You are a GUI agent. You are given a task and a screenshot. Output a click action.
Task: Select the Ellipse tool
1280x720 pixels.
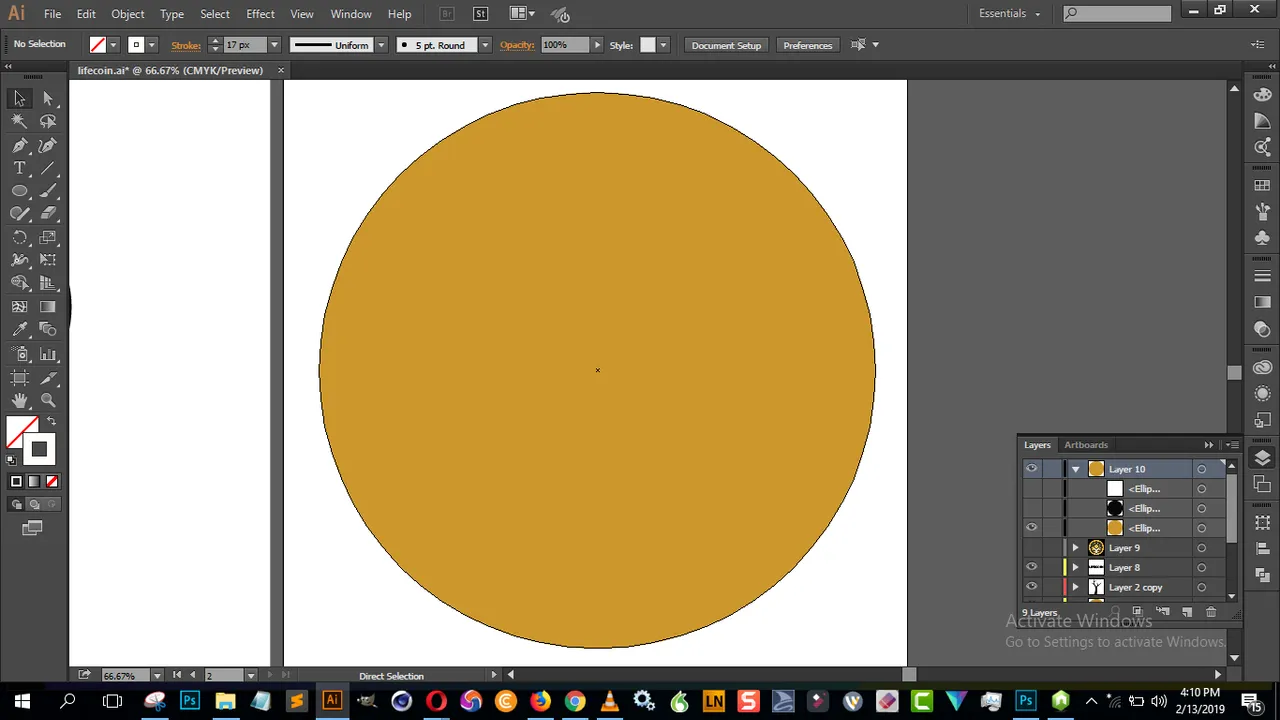pos(19,191)
